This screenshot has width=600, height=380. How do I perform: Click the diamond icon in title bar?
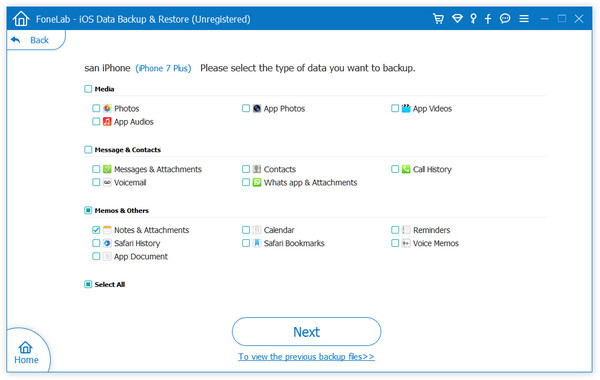point(457,18)
